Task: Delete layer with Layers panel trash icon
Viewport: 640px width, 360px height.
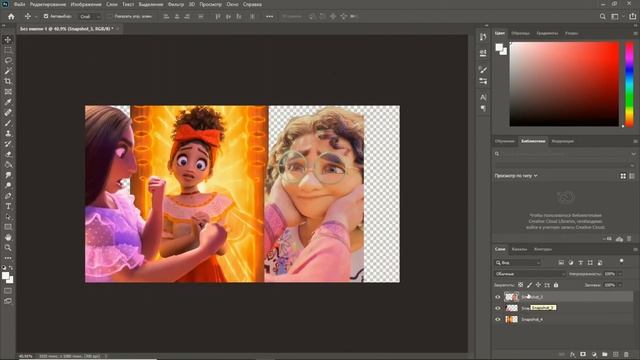Action: [x=626, y=354]
